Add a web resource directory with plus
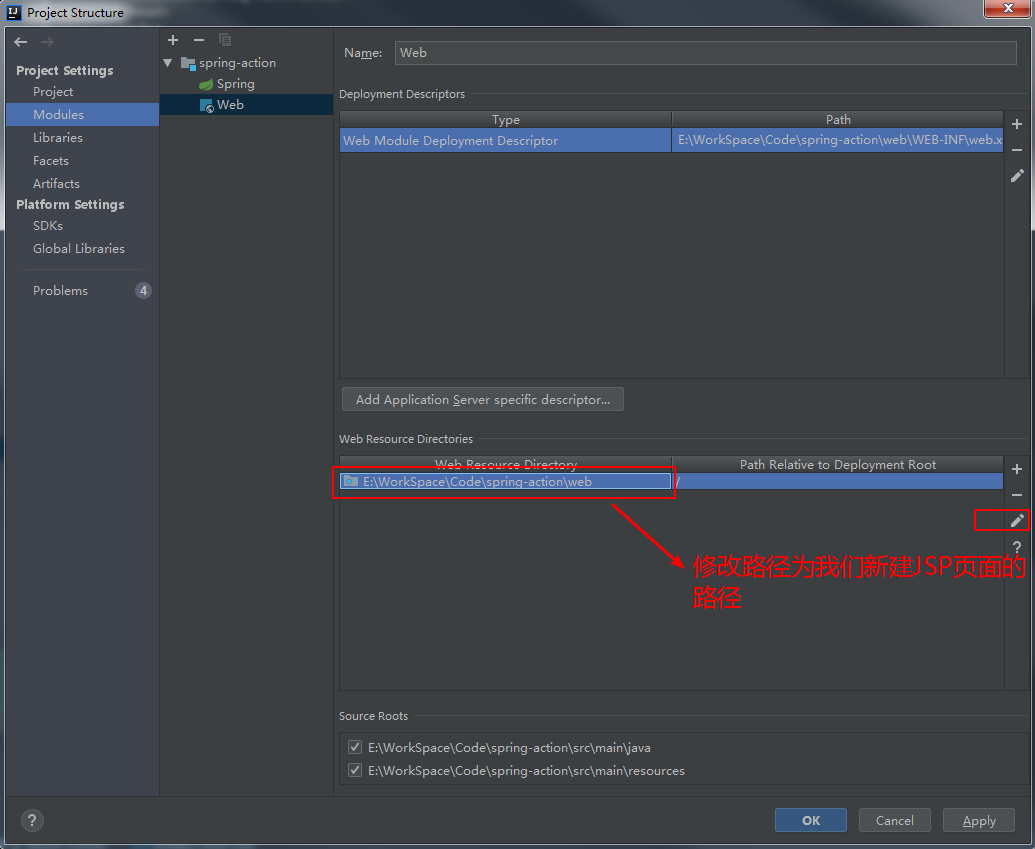 point(1017,469)
